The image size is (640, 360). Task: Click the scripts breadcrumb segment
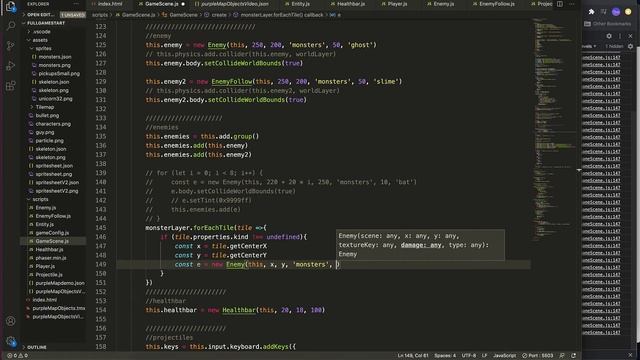[x=100, y=15]
